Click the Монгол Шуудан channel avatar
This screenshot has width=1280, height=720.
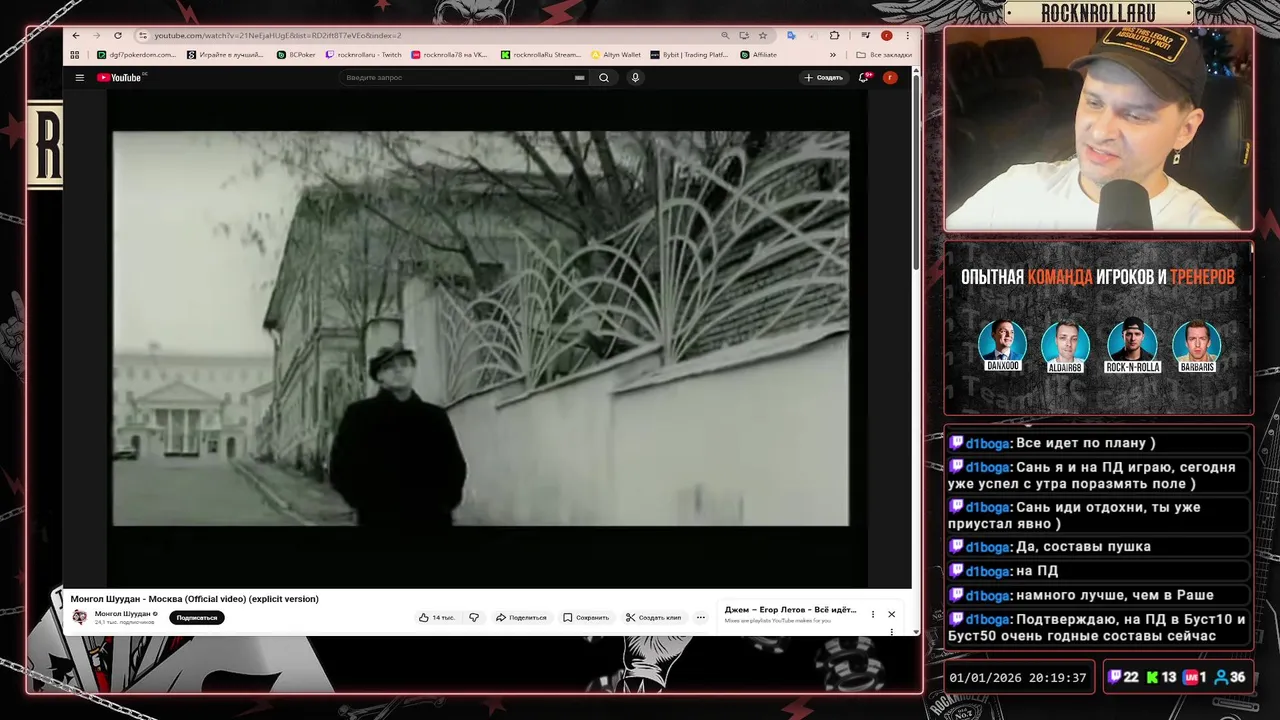[79, 617]
